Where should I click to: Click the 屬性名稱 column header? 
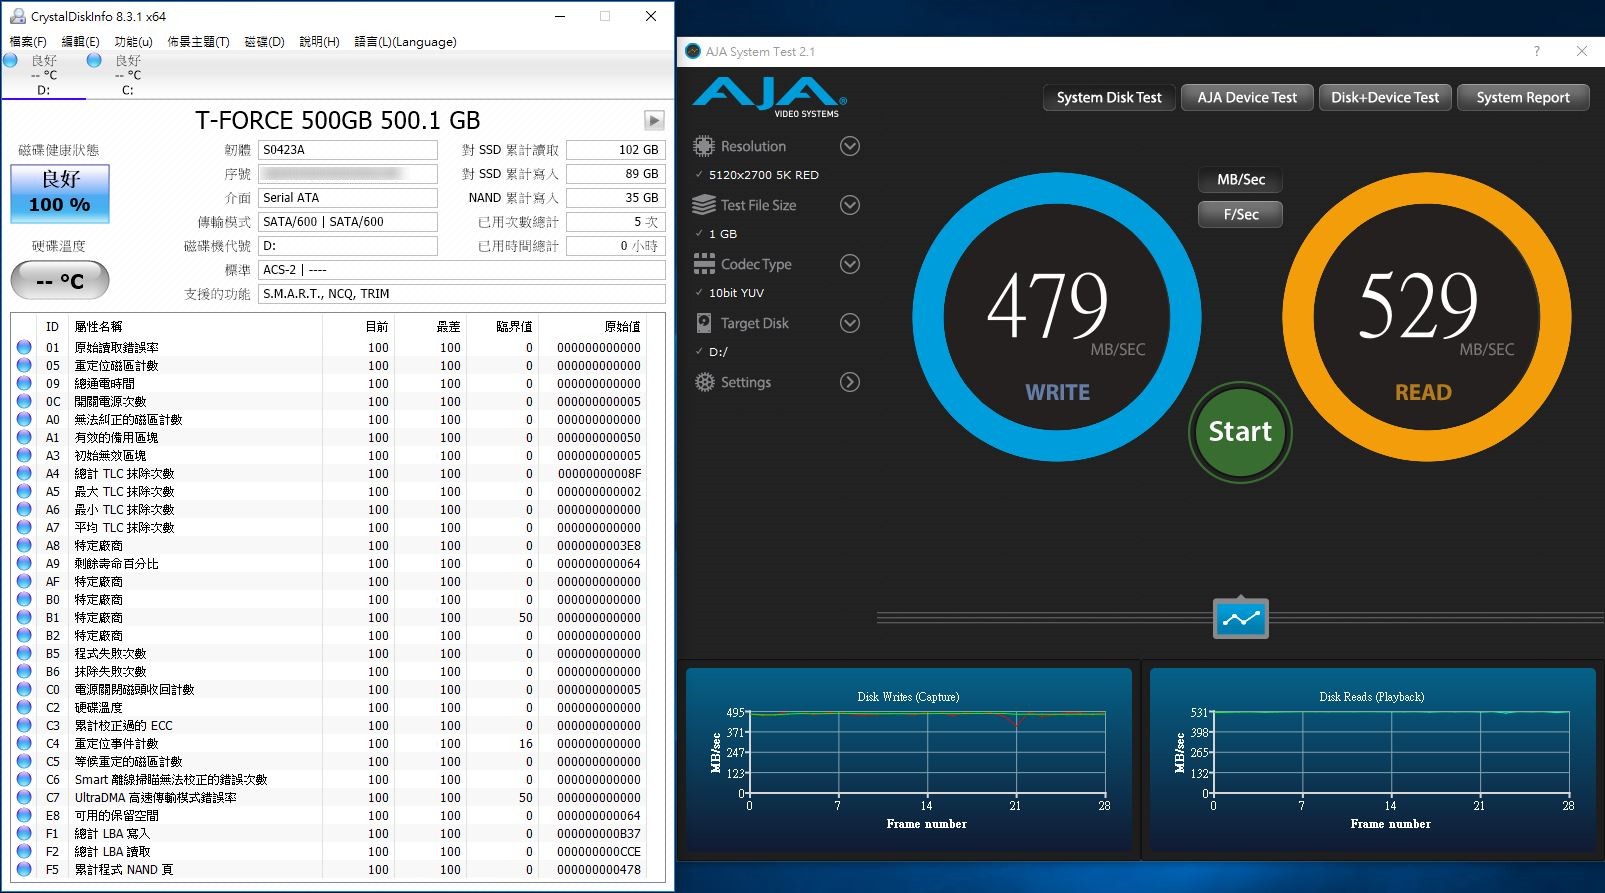click(x=98, y=327)
